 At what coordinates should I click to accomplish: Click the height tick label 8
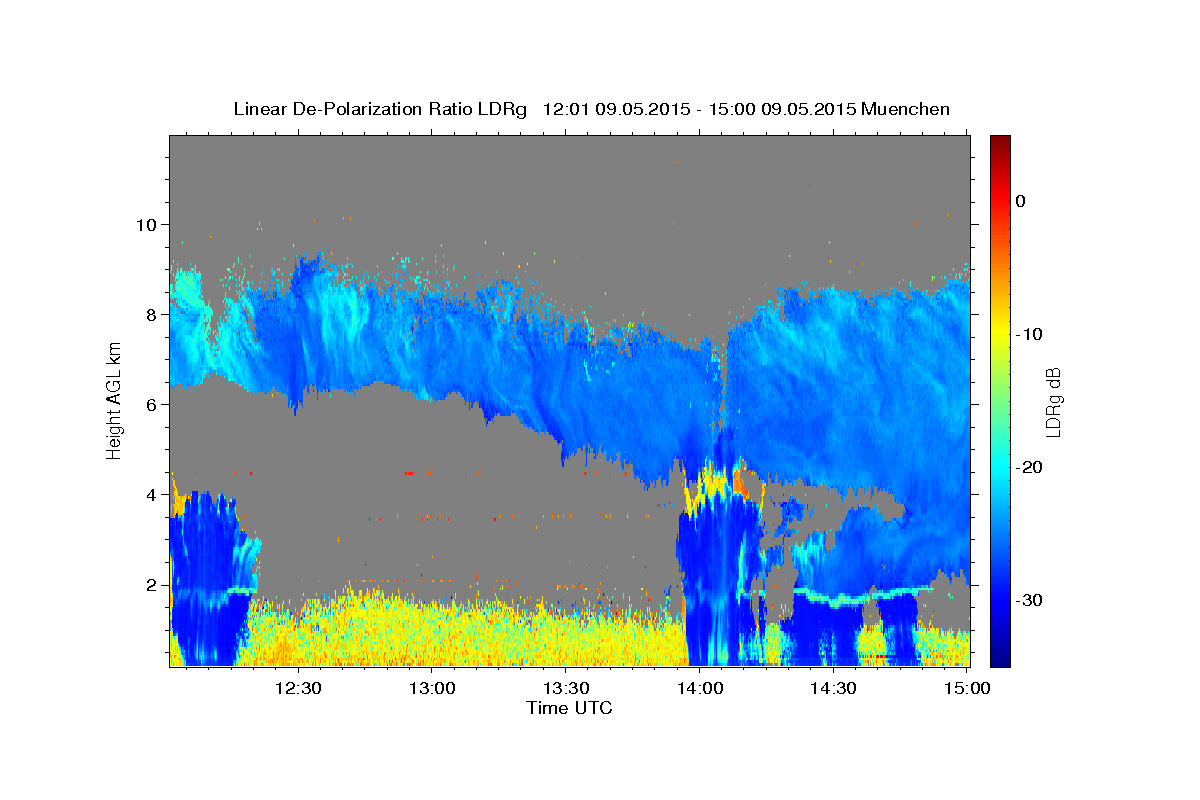pos(153,314)
